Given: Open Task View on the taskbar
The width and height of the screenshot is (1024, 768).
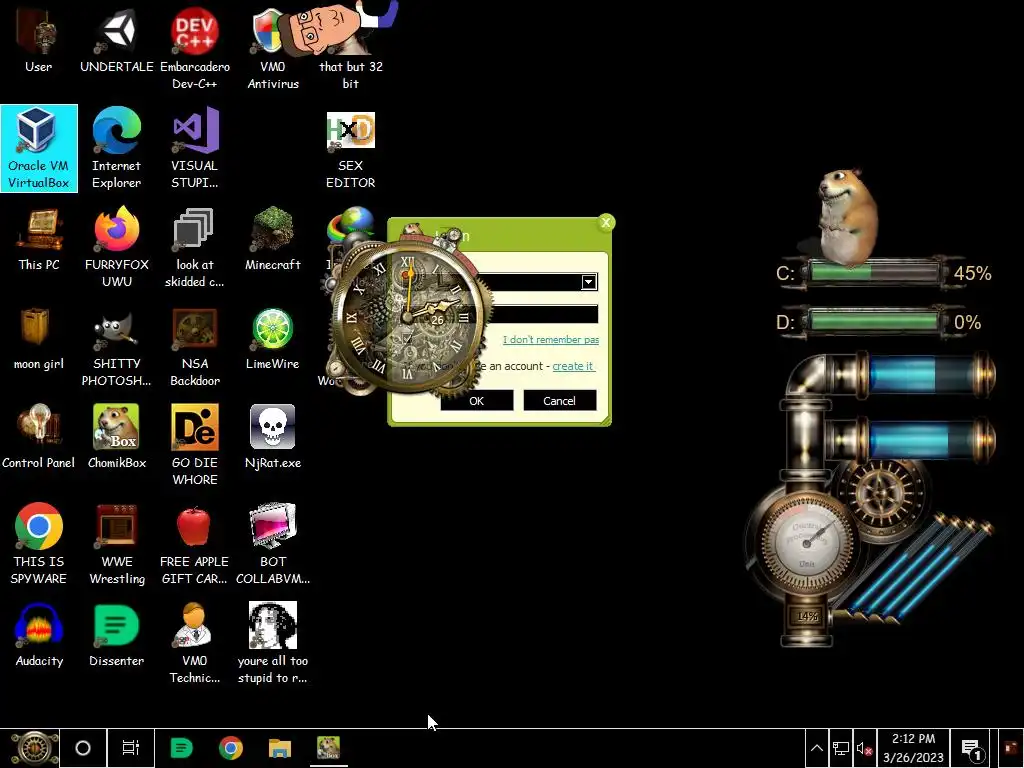Looking at the screenshot, I should click(131, 748).
